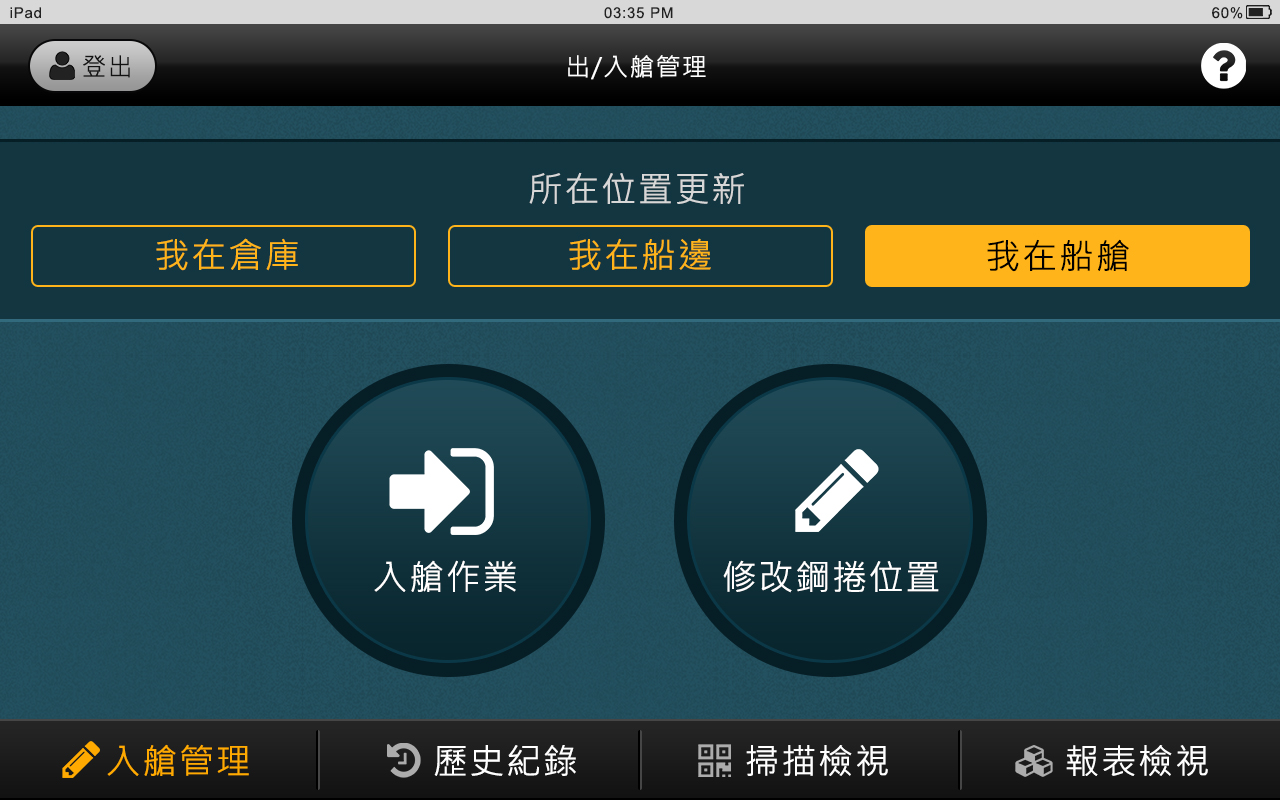Tap the user silhouette icon in 登出

[x=62, y=66]
